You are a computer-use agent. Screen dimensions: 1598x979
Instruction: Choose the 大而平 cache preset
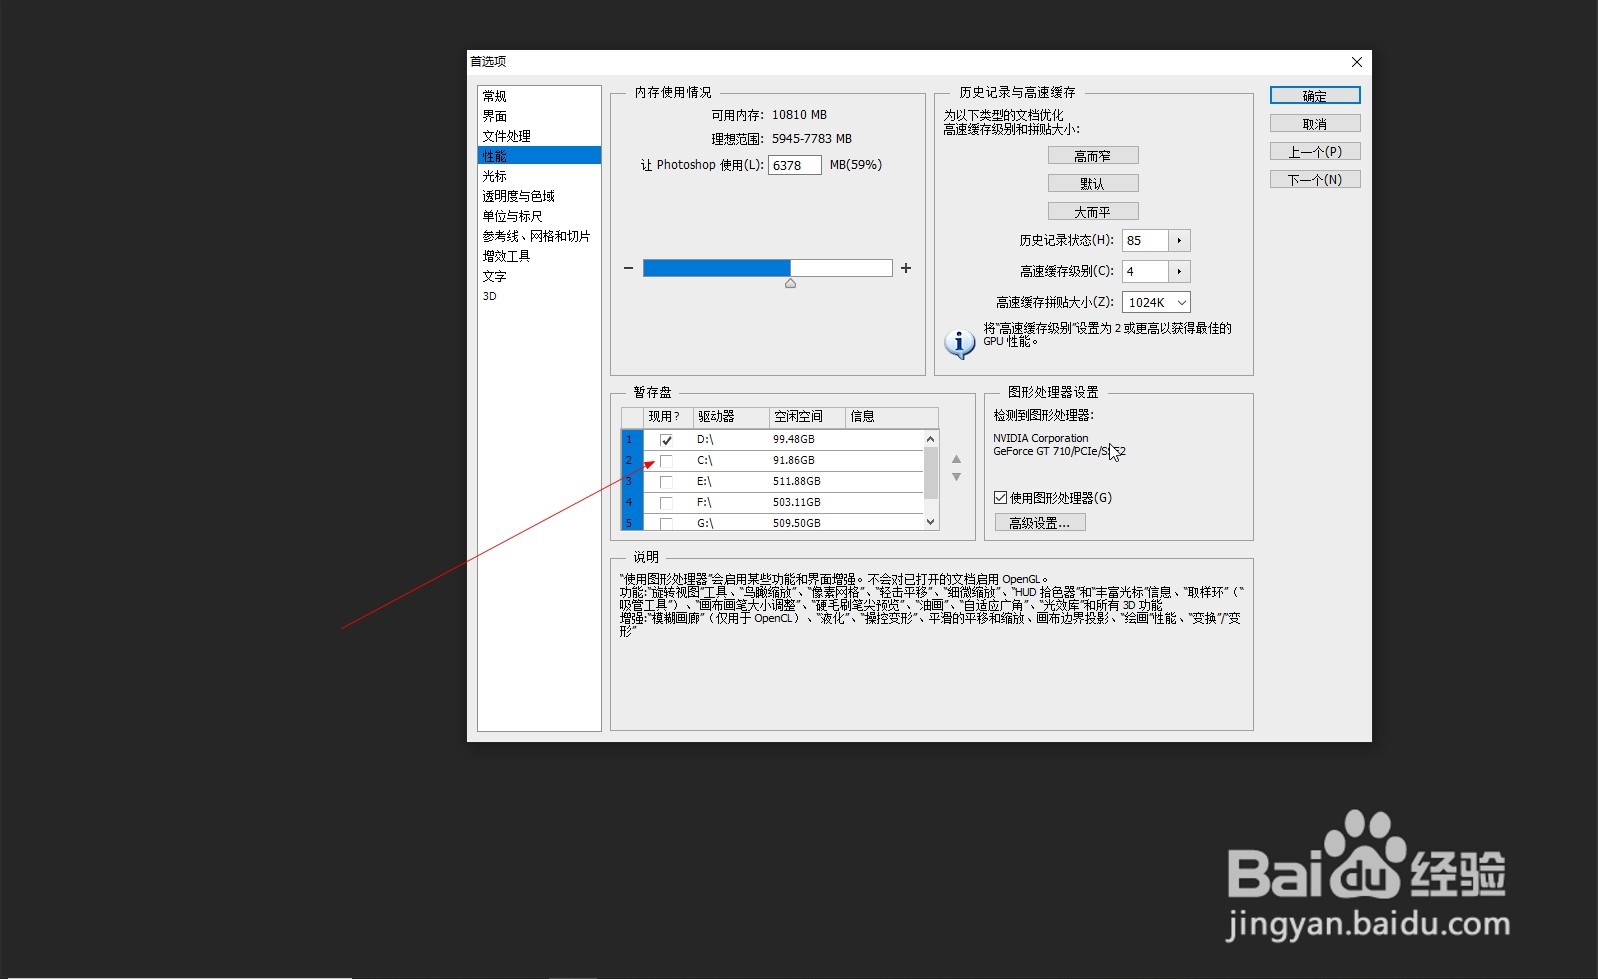tap(1093, 212)
